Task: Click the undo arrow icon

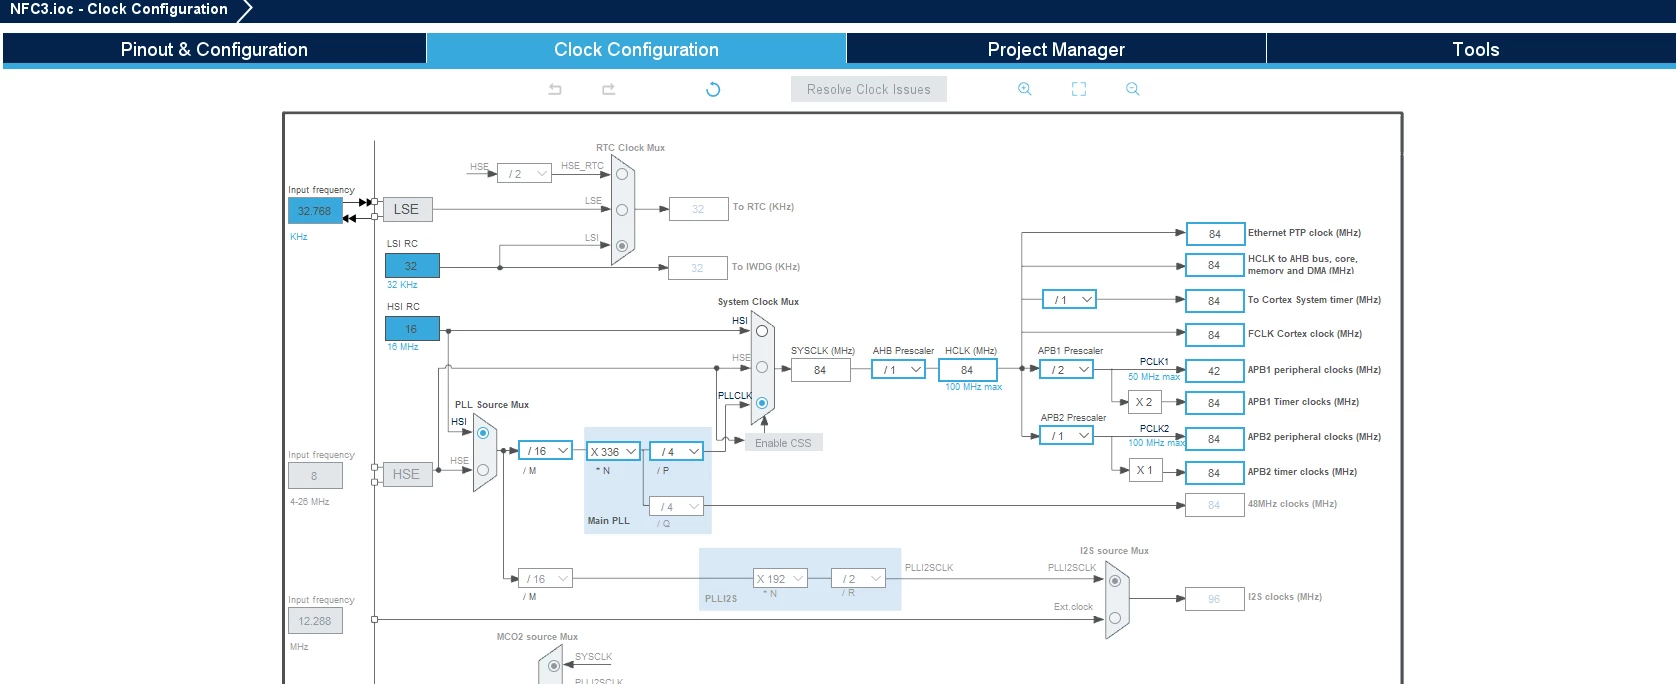Action: click(x=555, y=89)
